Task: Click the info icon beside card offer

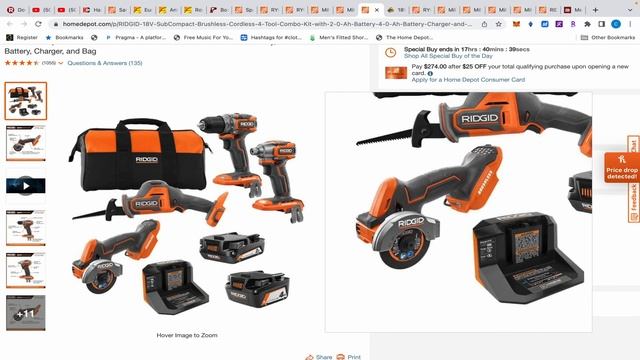Action: (430, 73)
